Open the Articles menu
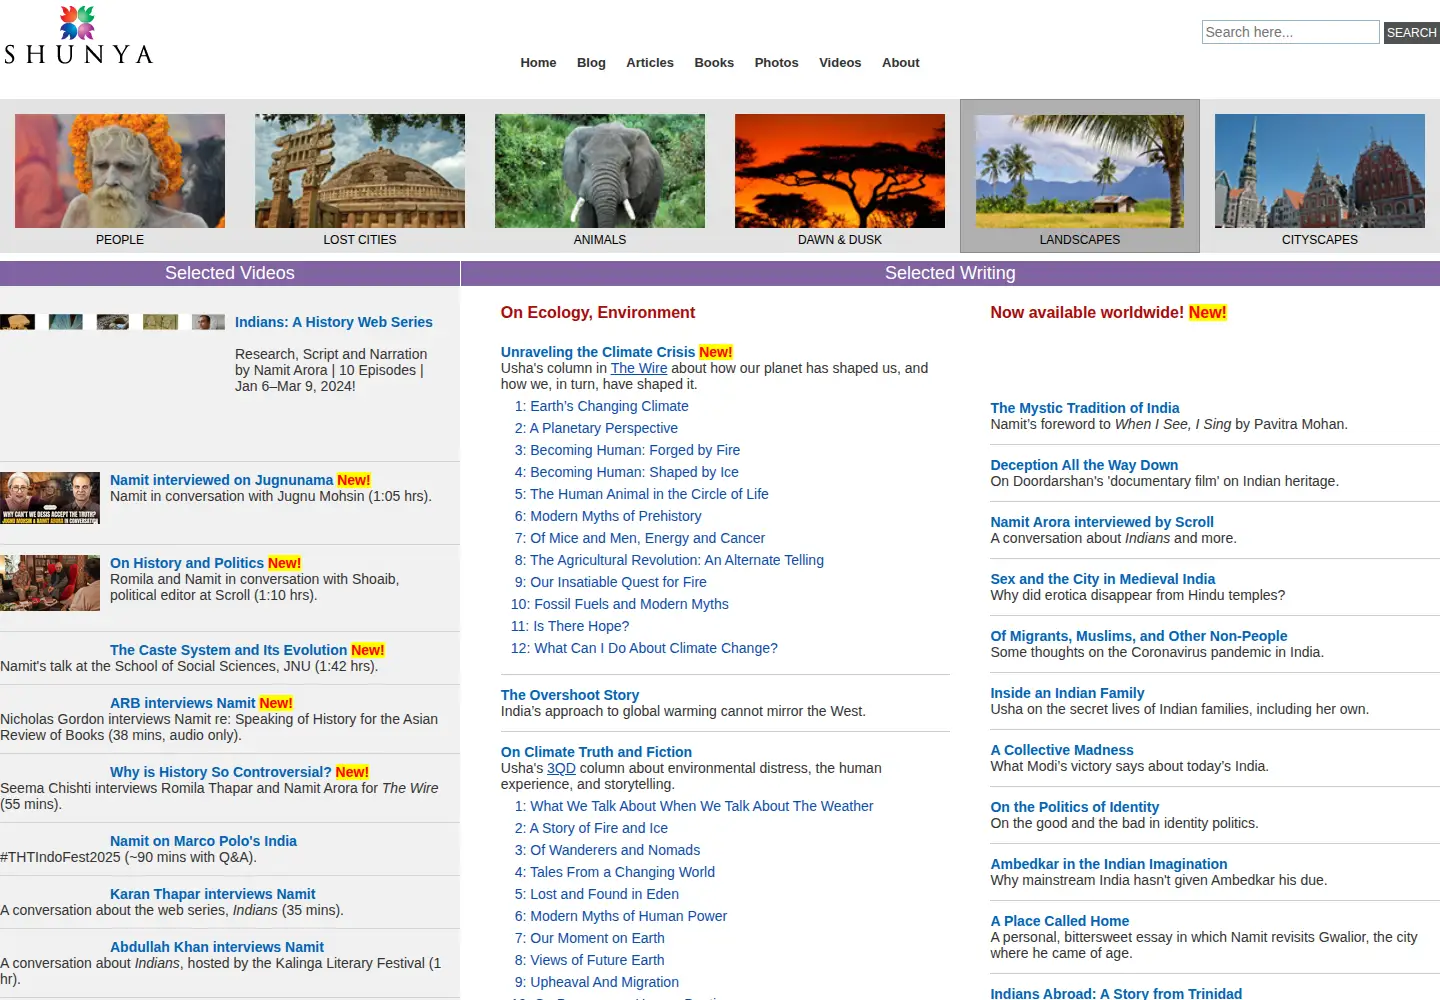Viewport: 1440px width, 1000px height. 650,63
